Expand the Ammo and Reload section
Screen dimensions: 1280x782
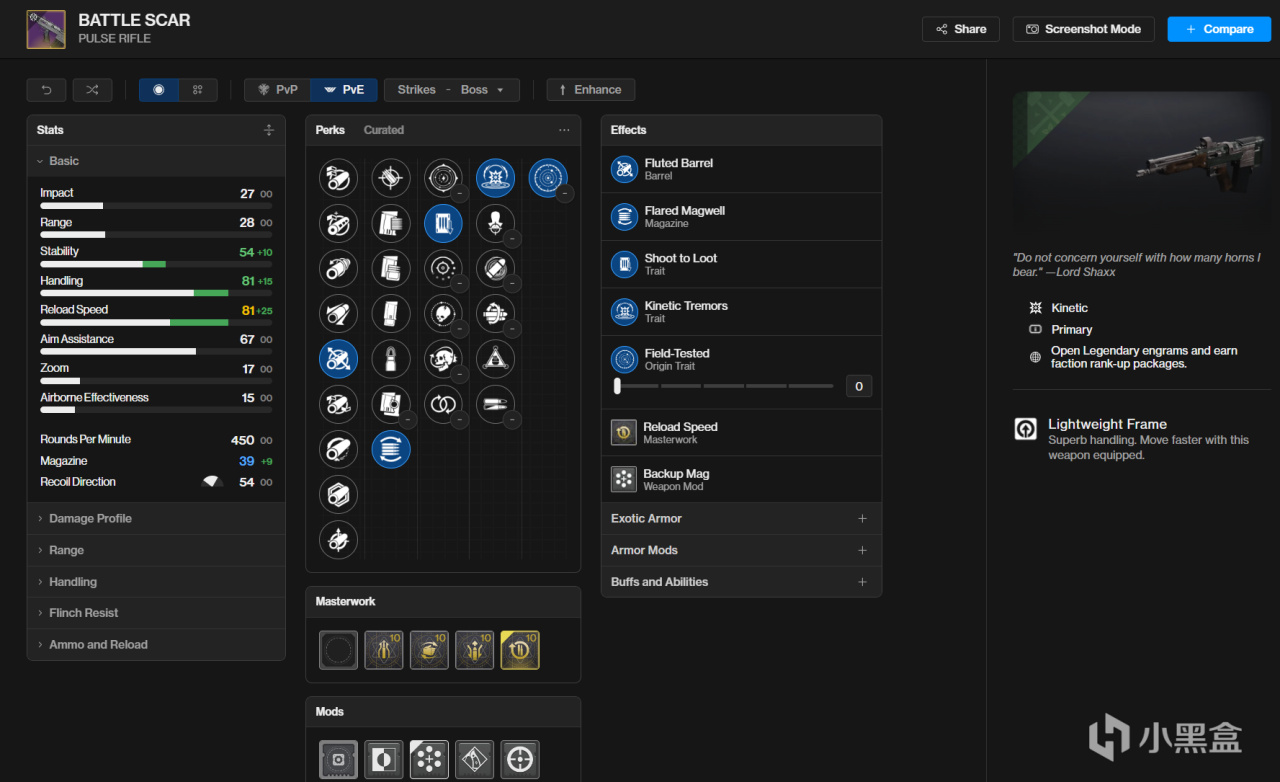(156, 645)
